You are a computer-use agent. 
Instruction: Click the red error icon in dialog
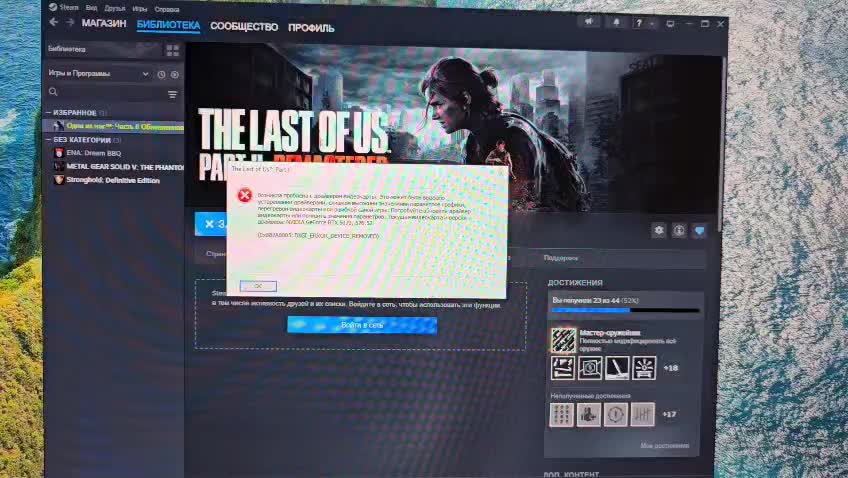(244, 195)
